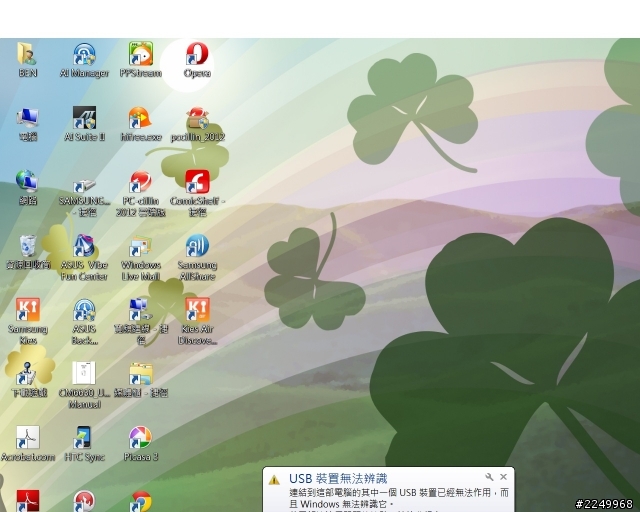
Task: Open the Samsung Kies shortcut
Action: coord(28,310)
